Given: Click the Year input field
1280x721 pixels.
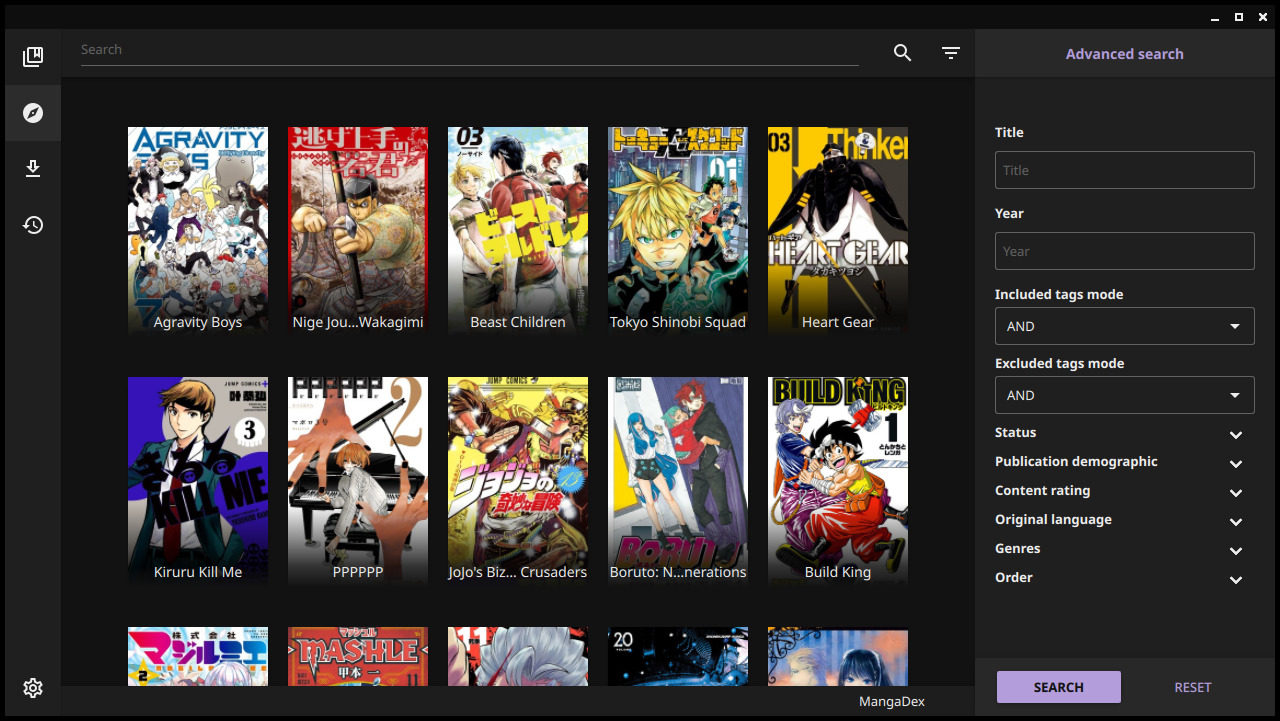Looking at the screenshot, I should pos(1125,251).
